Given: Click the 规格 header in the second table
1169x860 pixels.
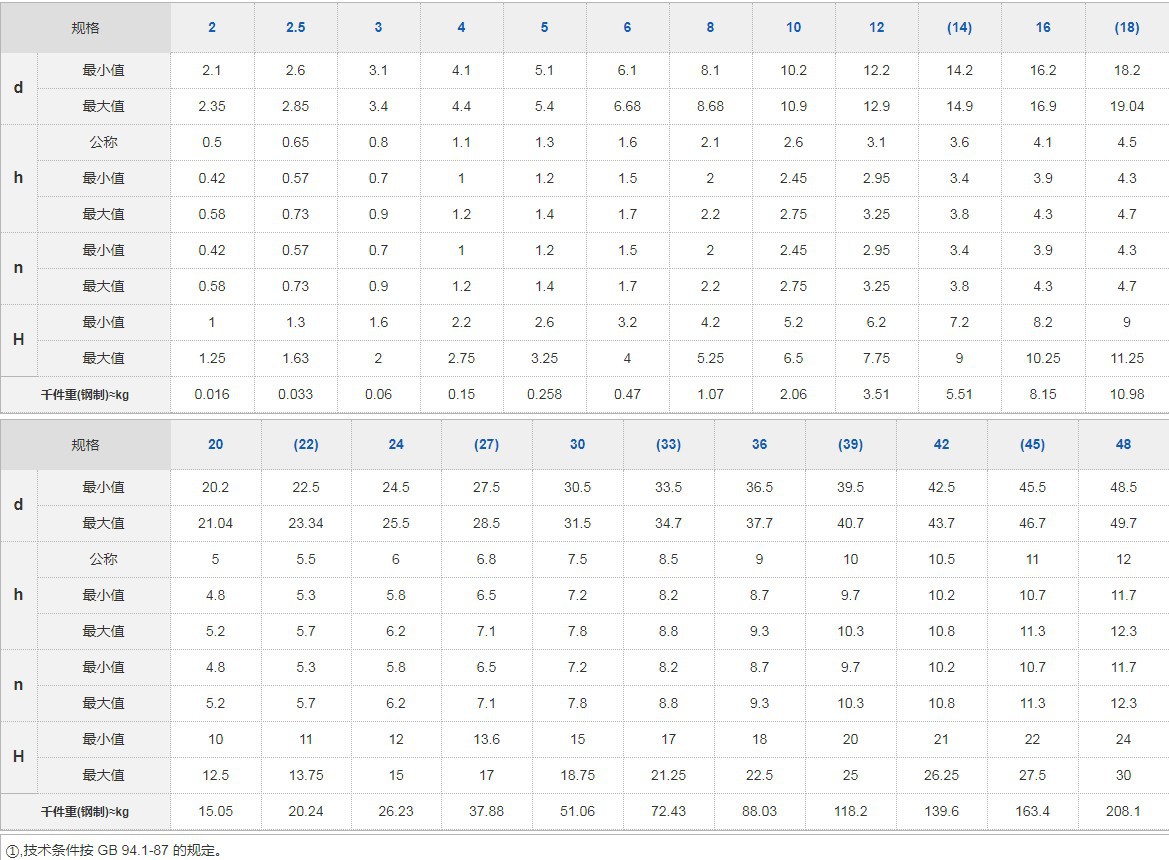Looking at the screenshot, I should click(x=85, y=445).
